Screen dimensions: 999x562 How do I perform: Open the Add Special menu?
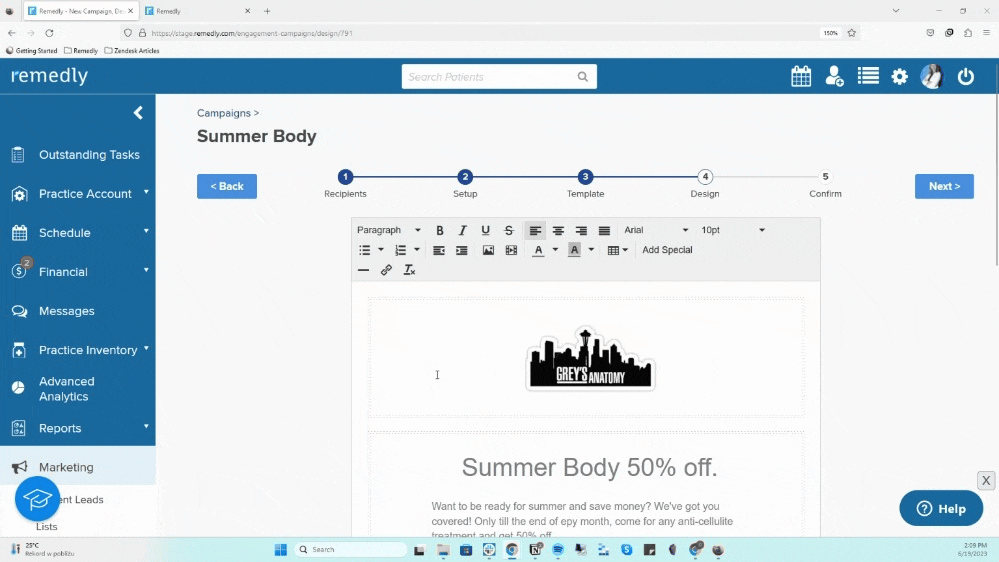coord(667,250)
